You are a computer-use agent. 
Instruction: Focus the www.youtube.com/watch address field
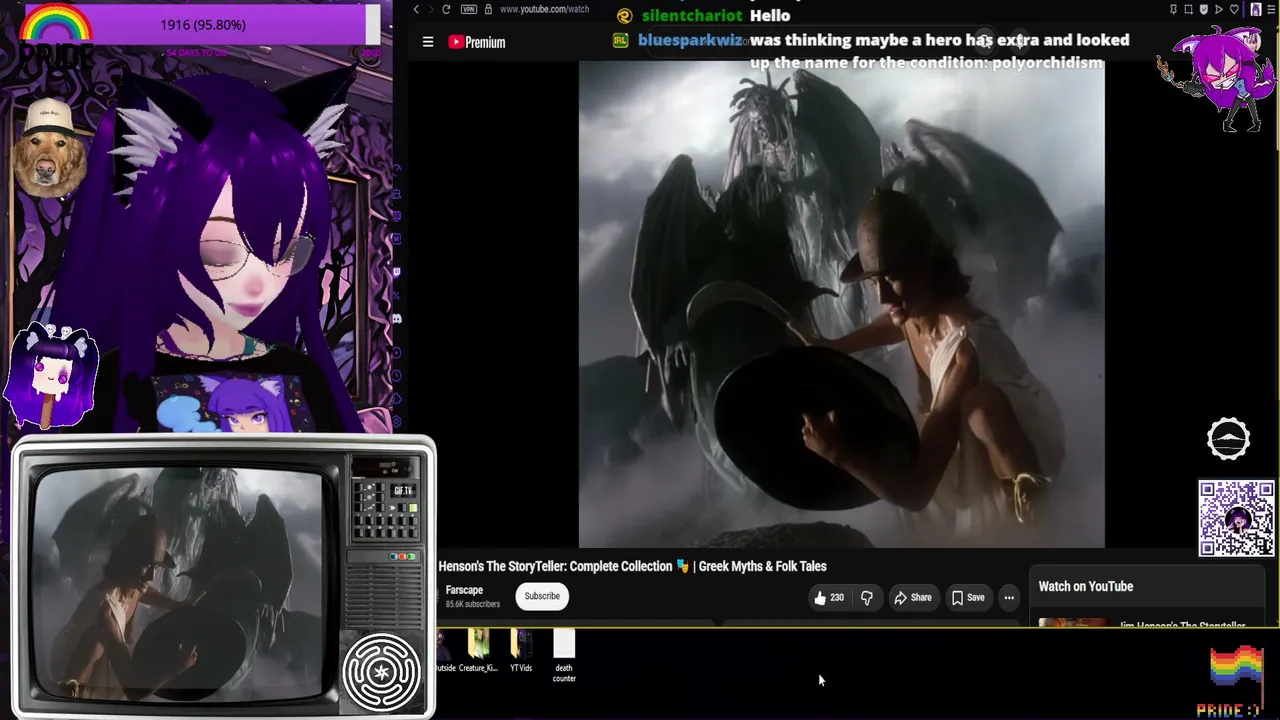(544, 10)
